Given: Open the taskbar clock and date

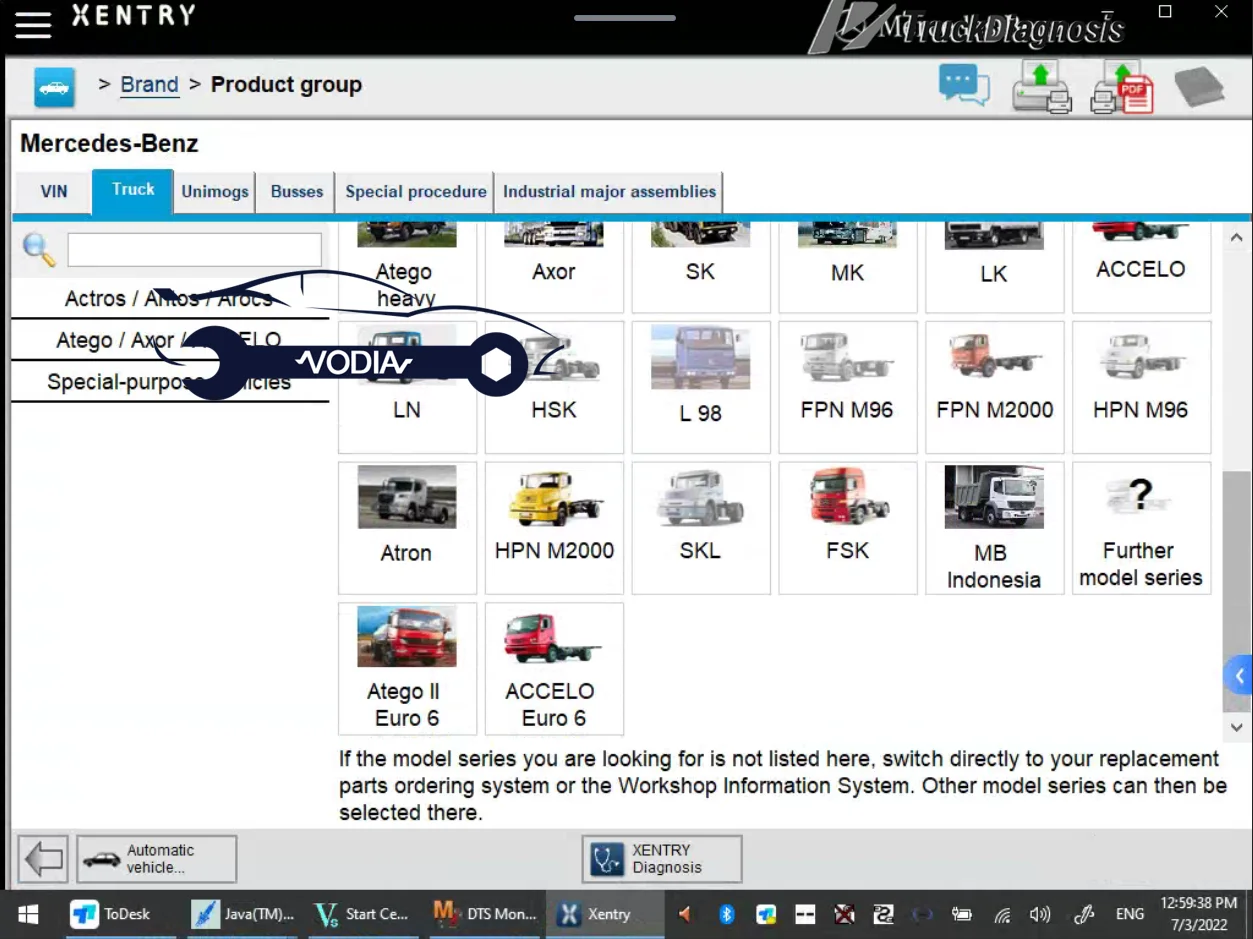Looking at the screenshot, I should tap(1199, 914).
